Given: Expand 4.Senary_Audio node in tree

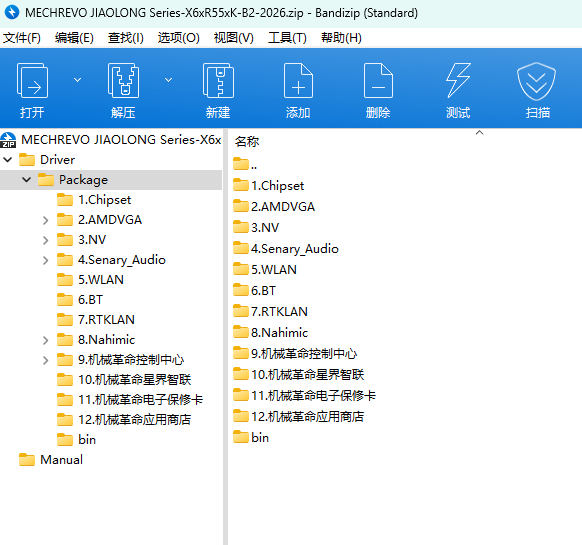Looking at the screenshot, I should 45,260.
